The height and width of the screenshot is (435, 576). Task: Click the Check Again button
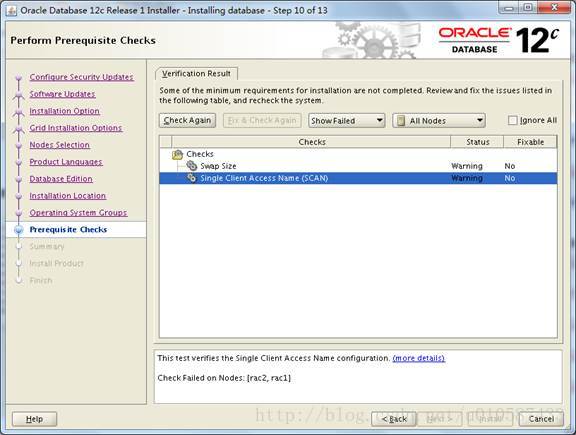coord(187,121)
